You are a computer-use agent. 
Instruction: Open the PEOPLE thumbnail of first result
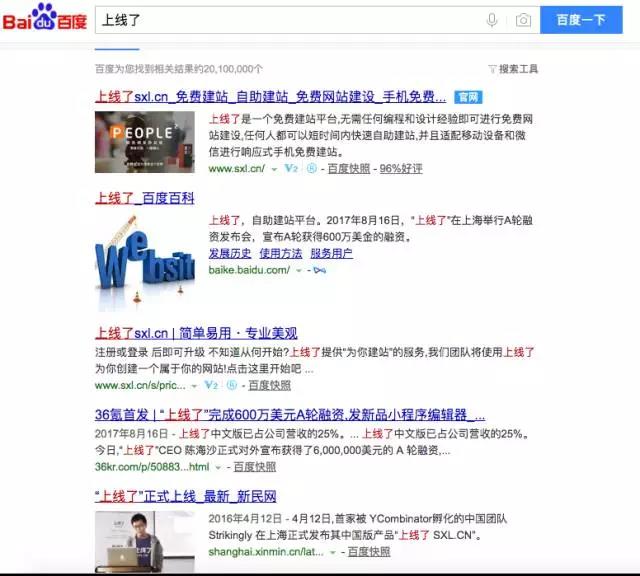point(144,142)
